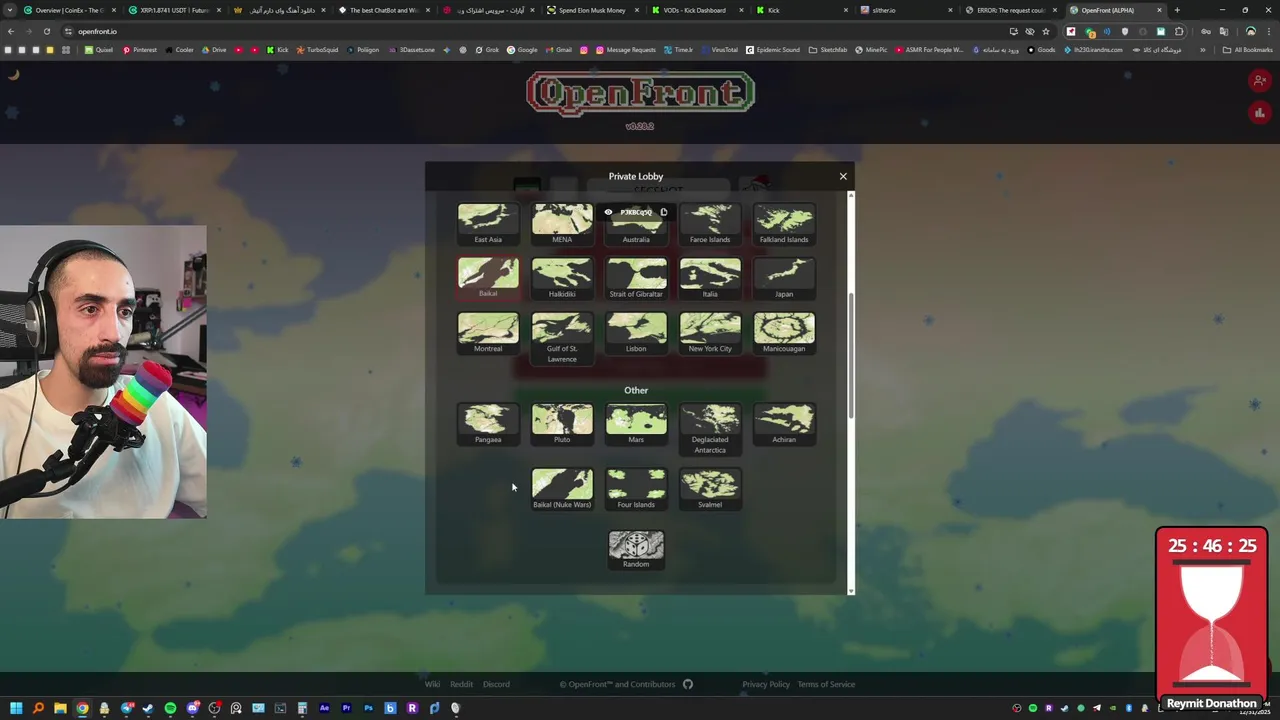
Task: Choose the Manicouagan crater map
Action: (784, 333)
